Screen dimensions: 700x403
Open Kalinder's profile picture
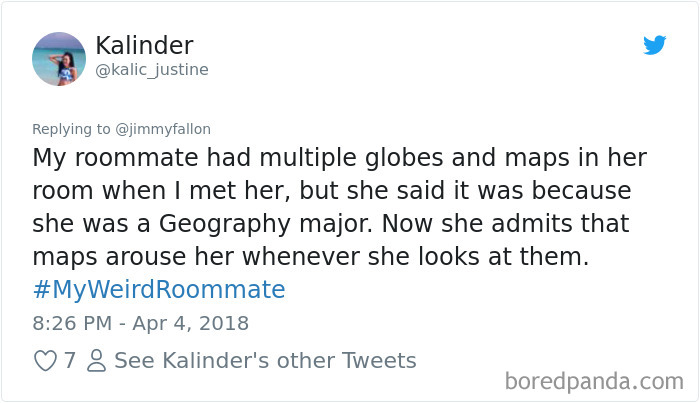(59, 58)
